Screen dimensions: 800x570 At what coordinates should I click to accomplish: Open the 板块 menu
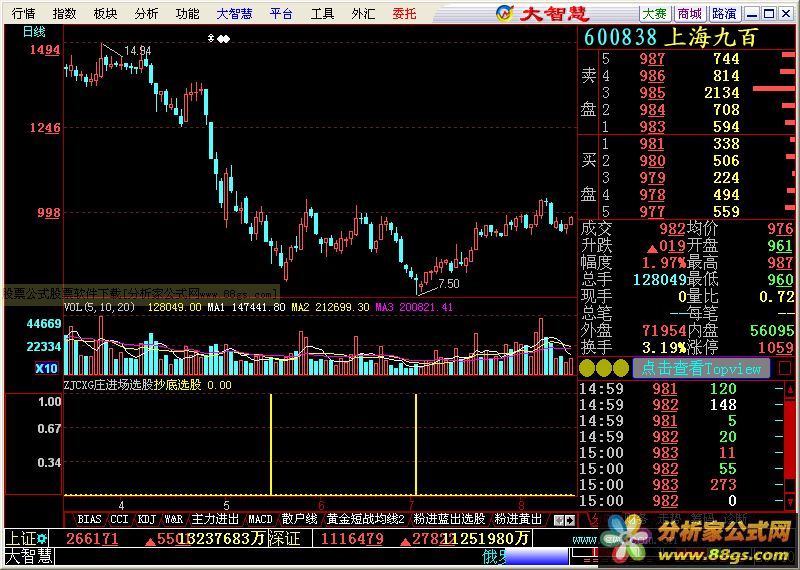point(105,14)
